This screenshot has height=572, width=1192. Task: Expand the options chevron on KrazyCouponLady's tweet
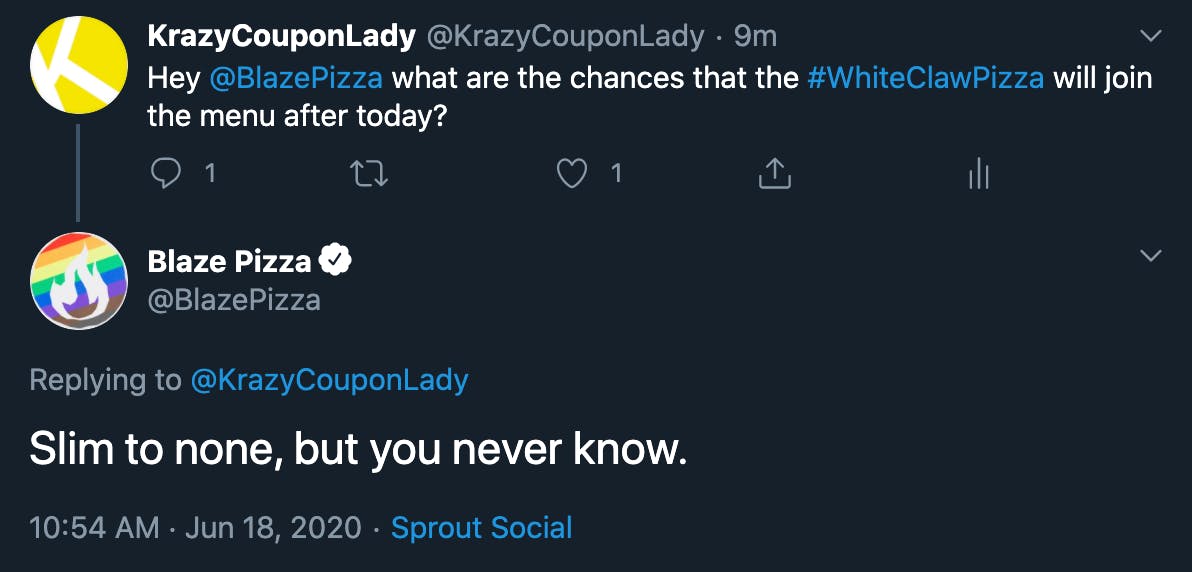point(1152,37)
